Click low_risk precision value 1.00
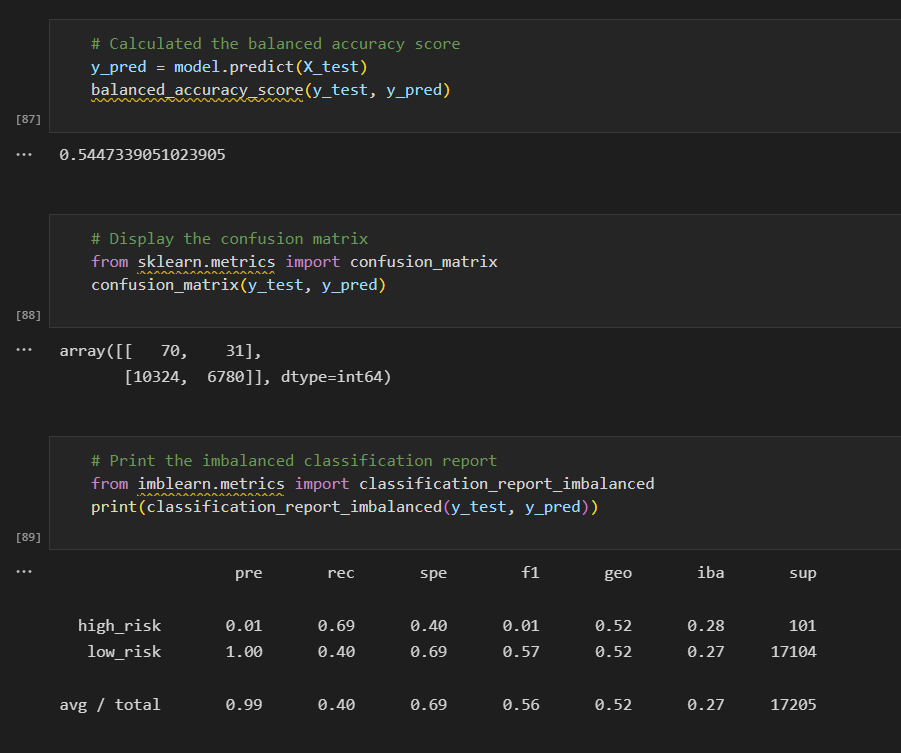This screenshot has width=901, height=753. [244, 652]
